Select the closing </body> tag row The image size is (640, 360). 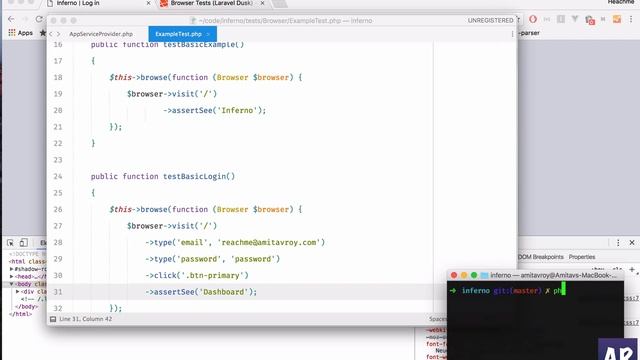pyautogui.click(x=27, y=307)
